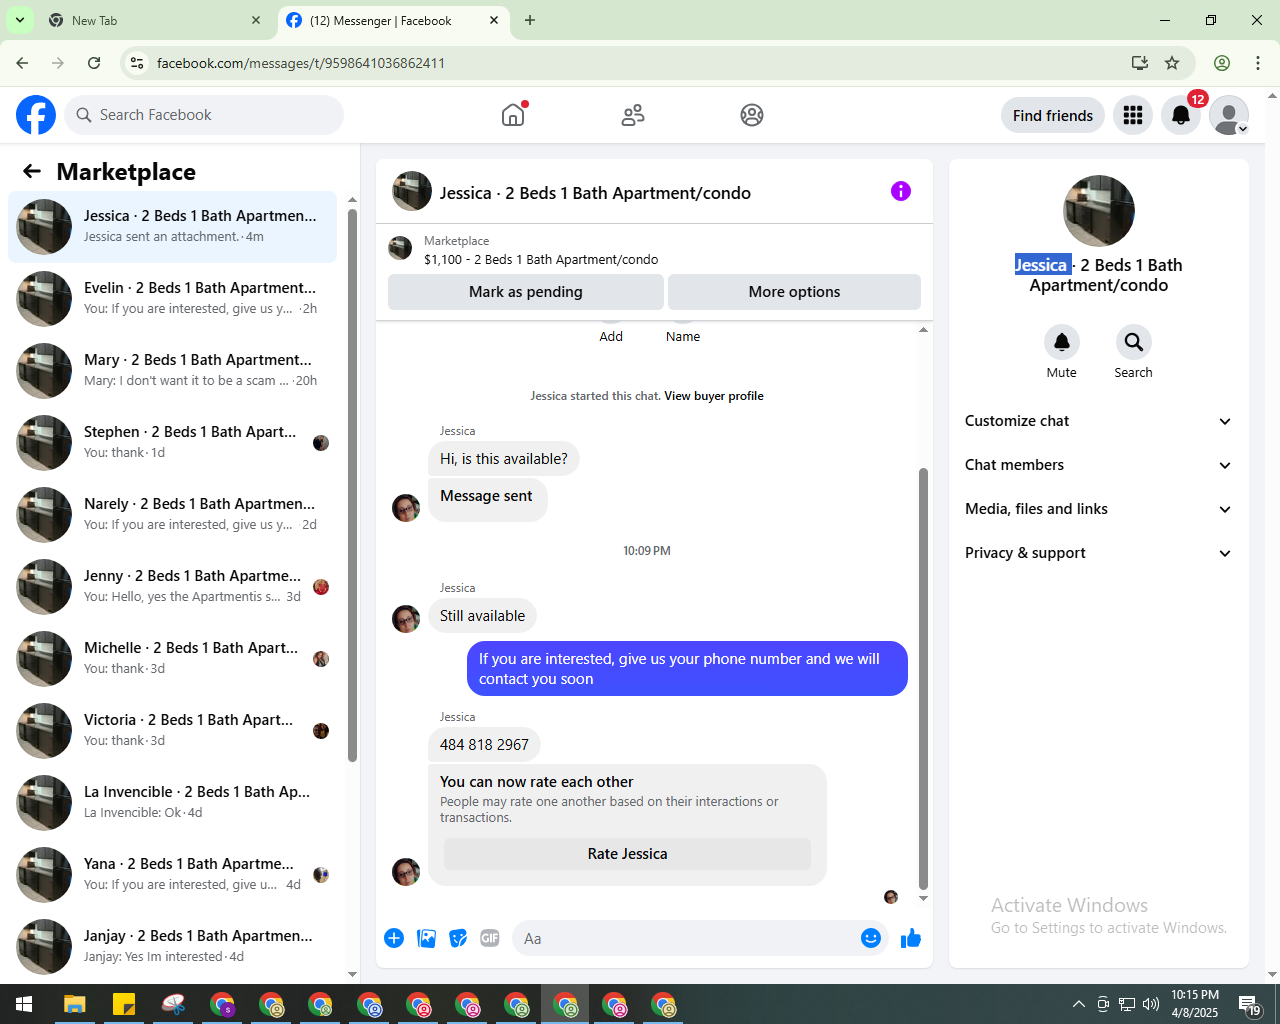Reload the page in Chrome
Viewport: 1280px width, 1024px height.
click(x=94, y=63)
